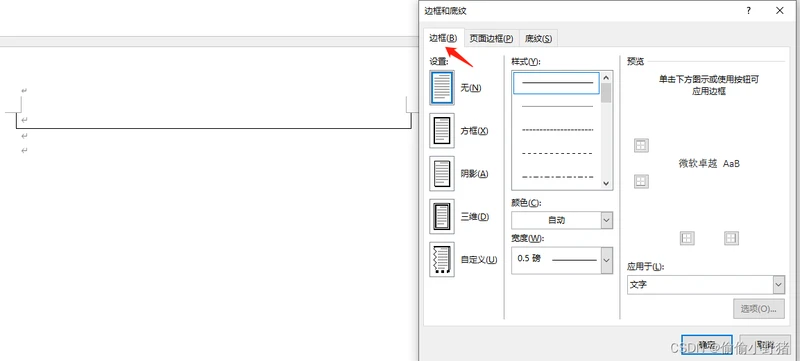This screenshot has width=800, height=361.
Task: Switch to the 页面边框(P) tab
Action: point(491,38)
